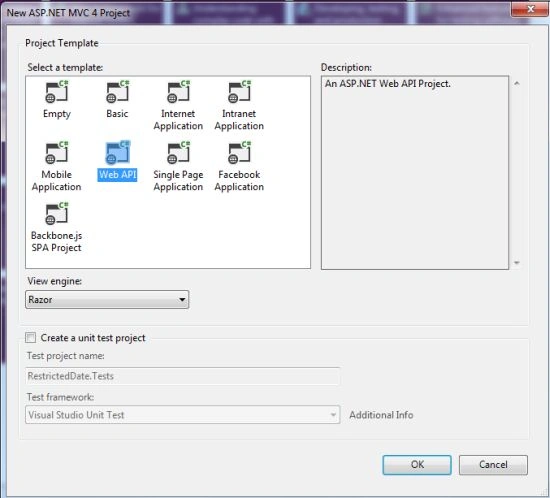Choose the Internet Application template icon
The height and width of the screenshot is (498, 550).
(179, 92)
